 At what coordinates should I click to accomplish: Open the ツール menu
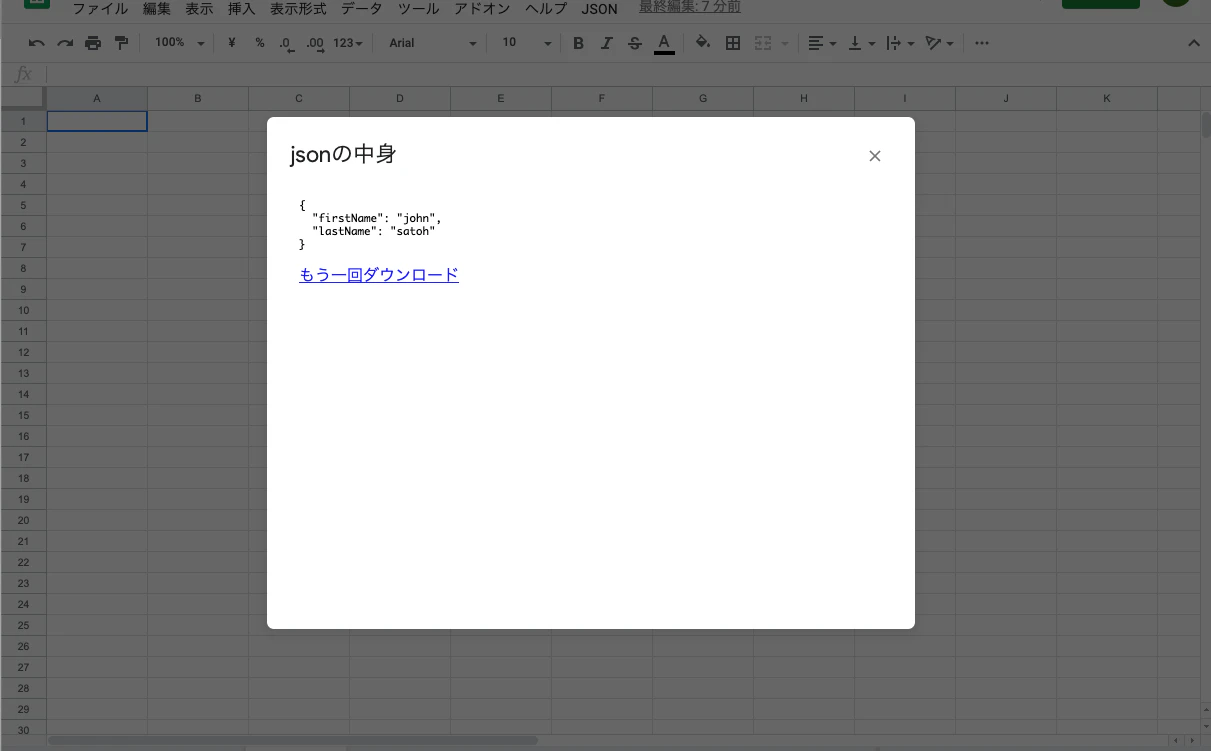point(418,9)
